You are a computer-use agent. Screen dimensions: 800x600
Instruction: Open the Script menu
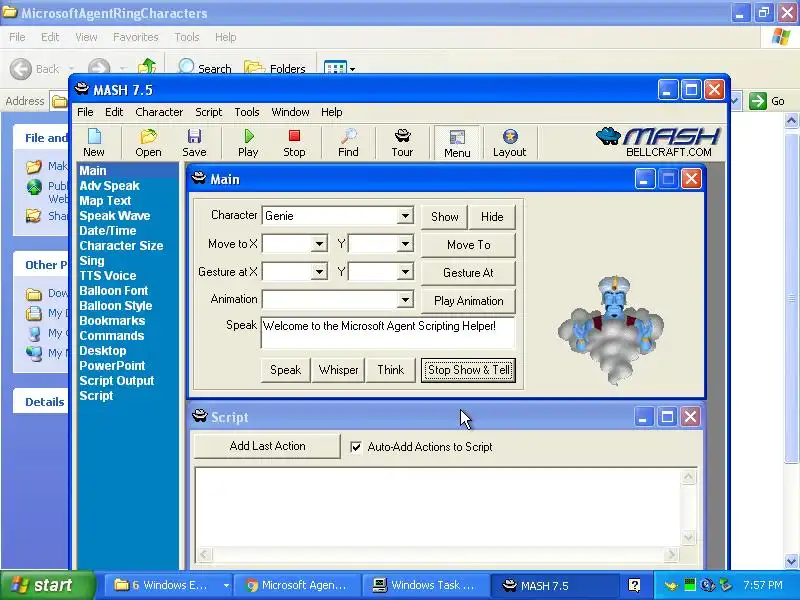[x=209, y=112]
